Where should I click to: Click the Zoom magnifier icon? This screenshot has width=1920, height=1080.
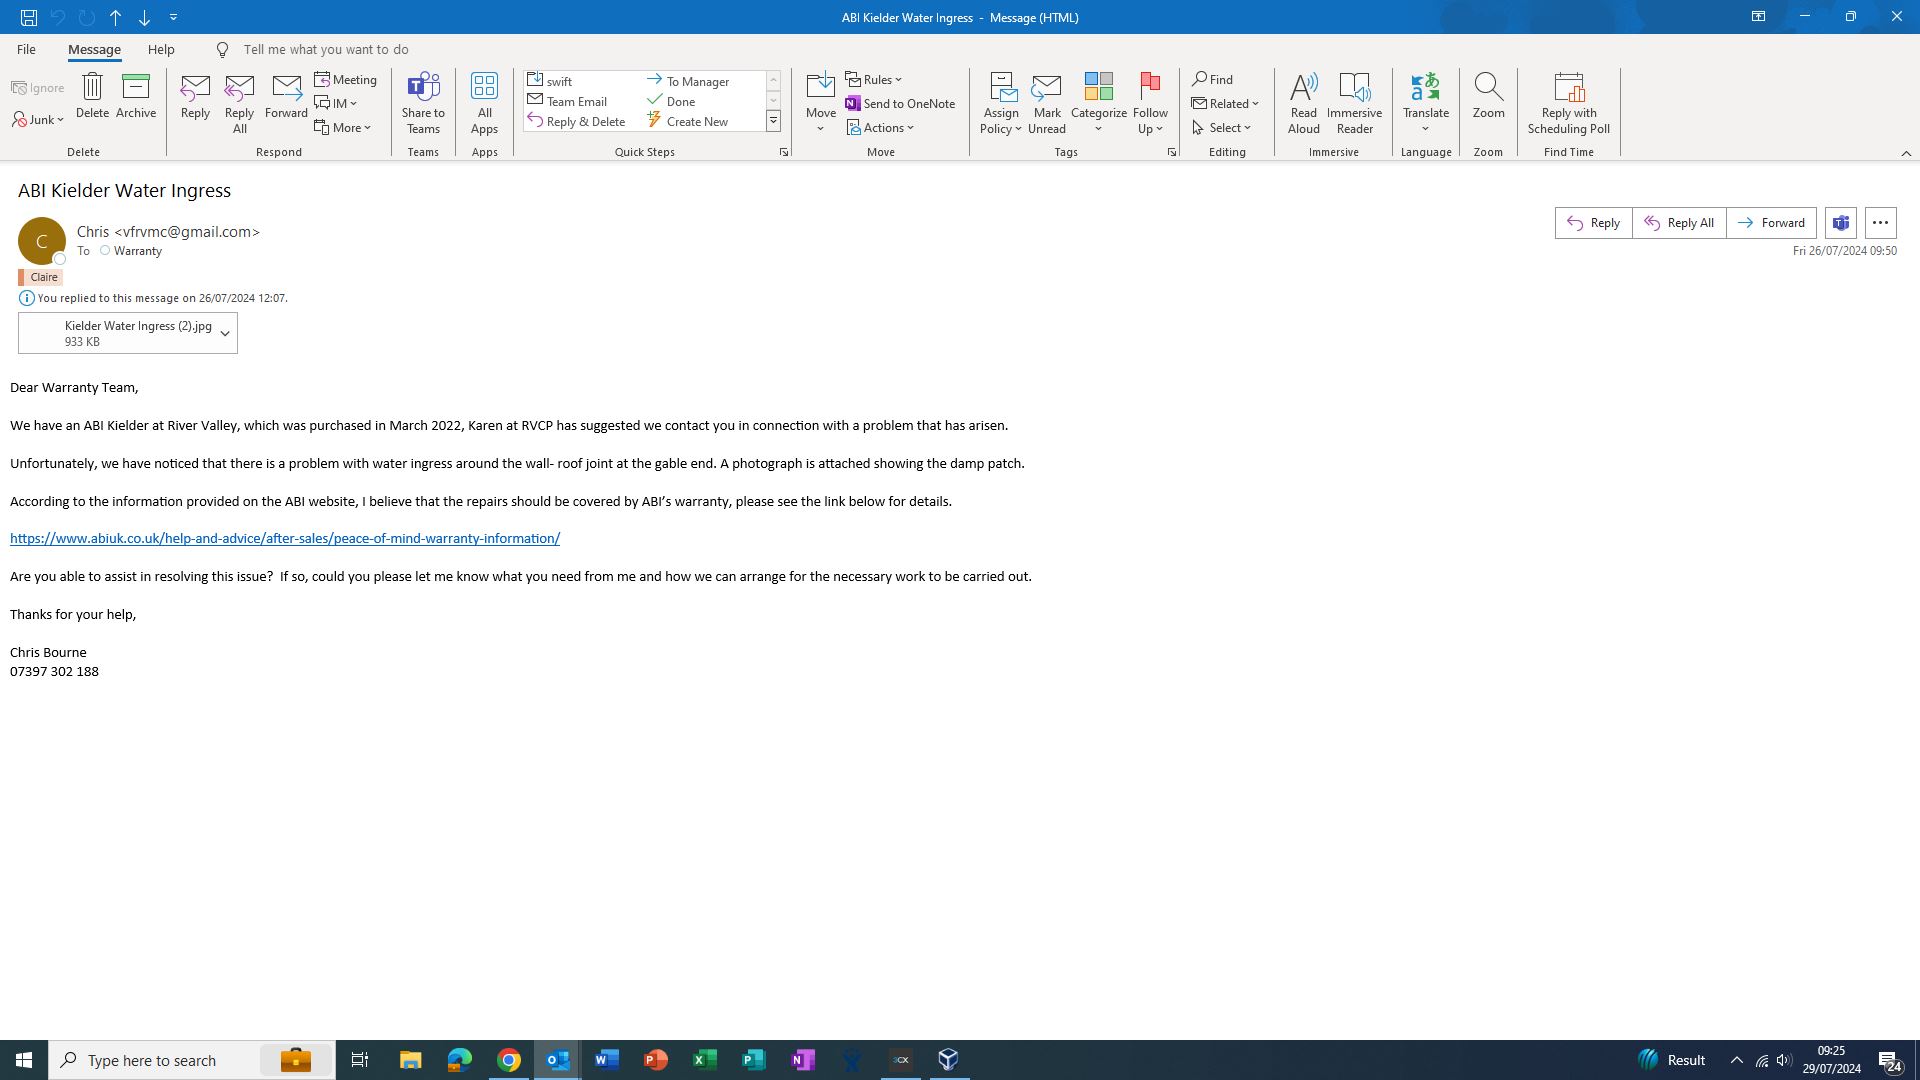[x=1488, y=88]
